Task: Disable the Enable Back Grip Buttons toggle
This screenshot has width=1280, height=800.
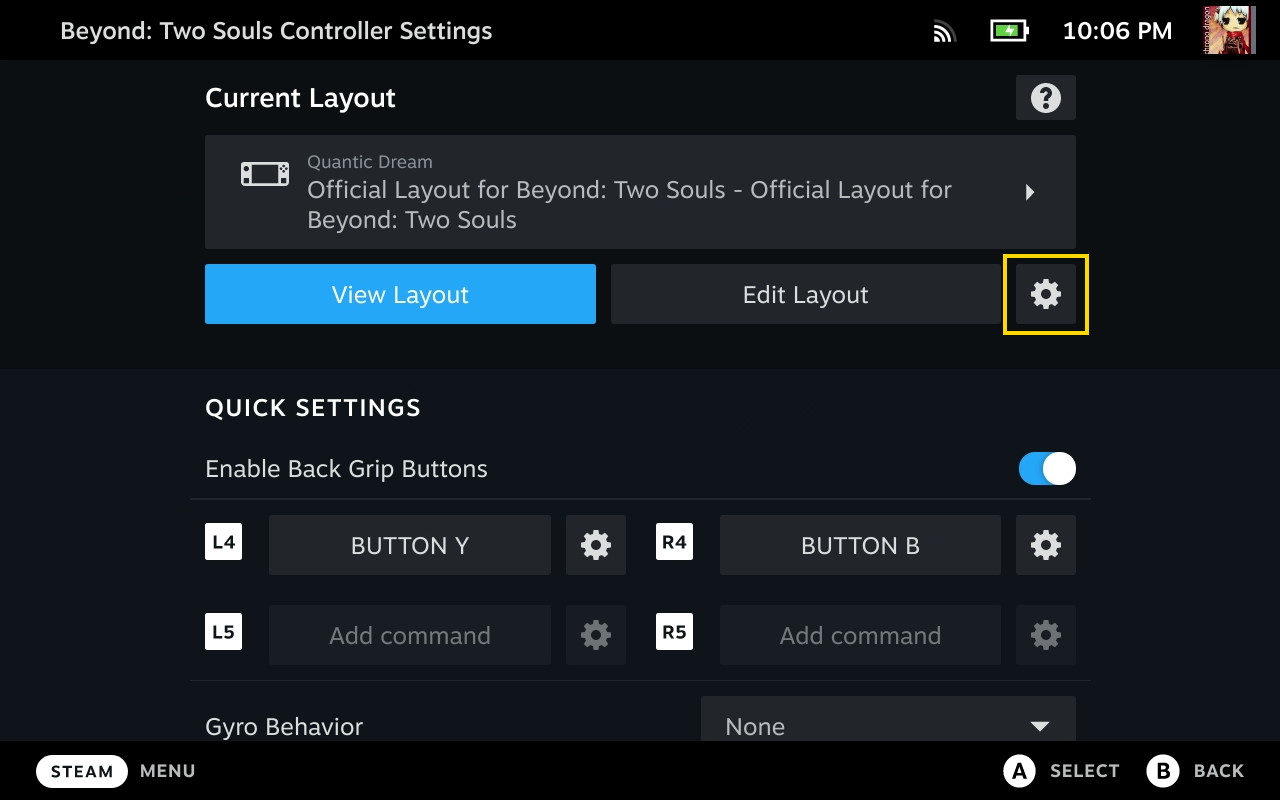Action: coord(1047,469)
